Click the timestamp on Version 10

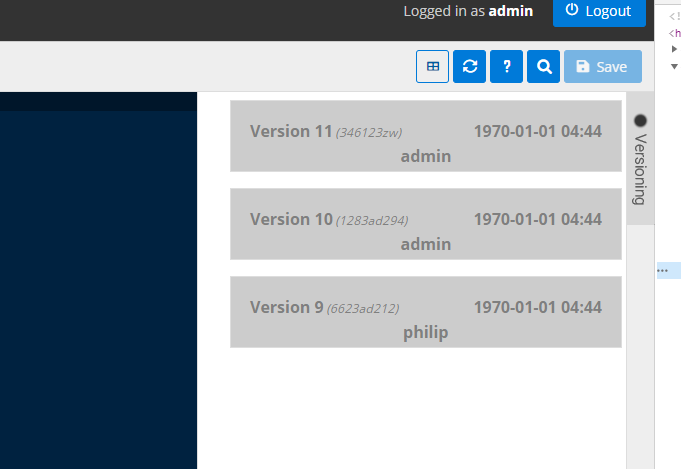point(537,219)
